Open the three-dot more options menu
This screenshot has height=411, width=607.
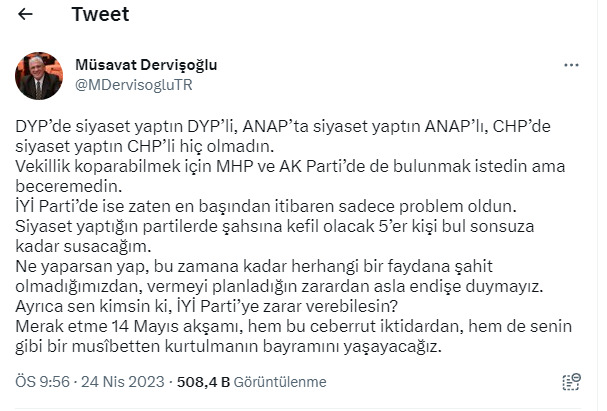coord(571,65)
